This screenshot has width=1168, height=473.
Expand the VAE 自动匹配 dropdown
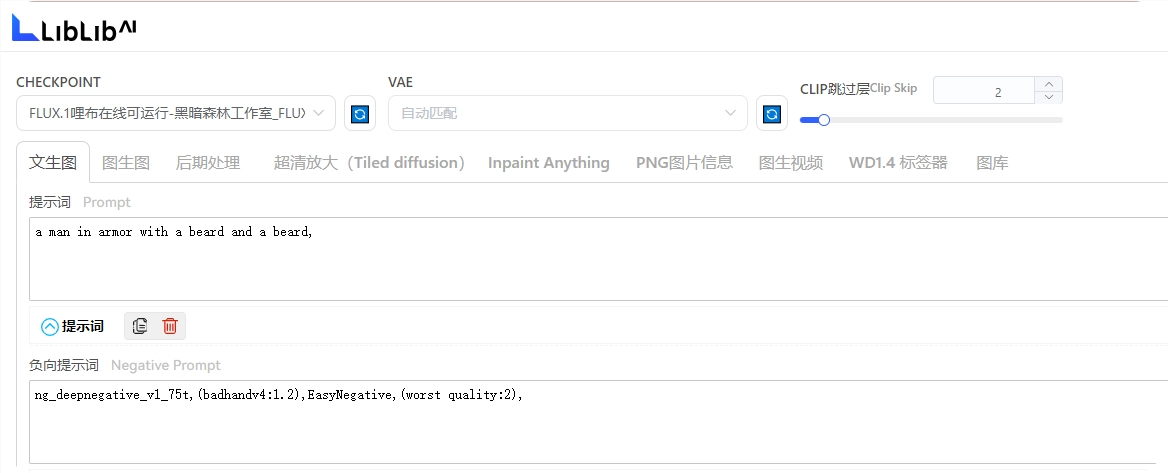[x=567, y=114]
